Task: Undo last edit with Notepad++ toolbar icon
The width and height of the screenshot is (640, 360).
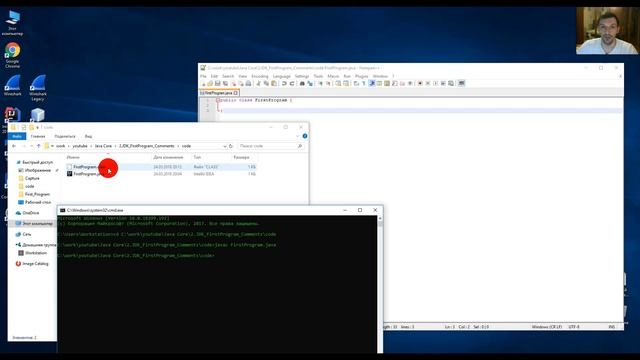Action: (x=284, y=83)
